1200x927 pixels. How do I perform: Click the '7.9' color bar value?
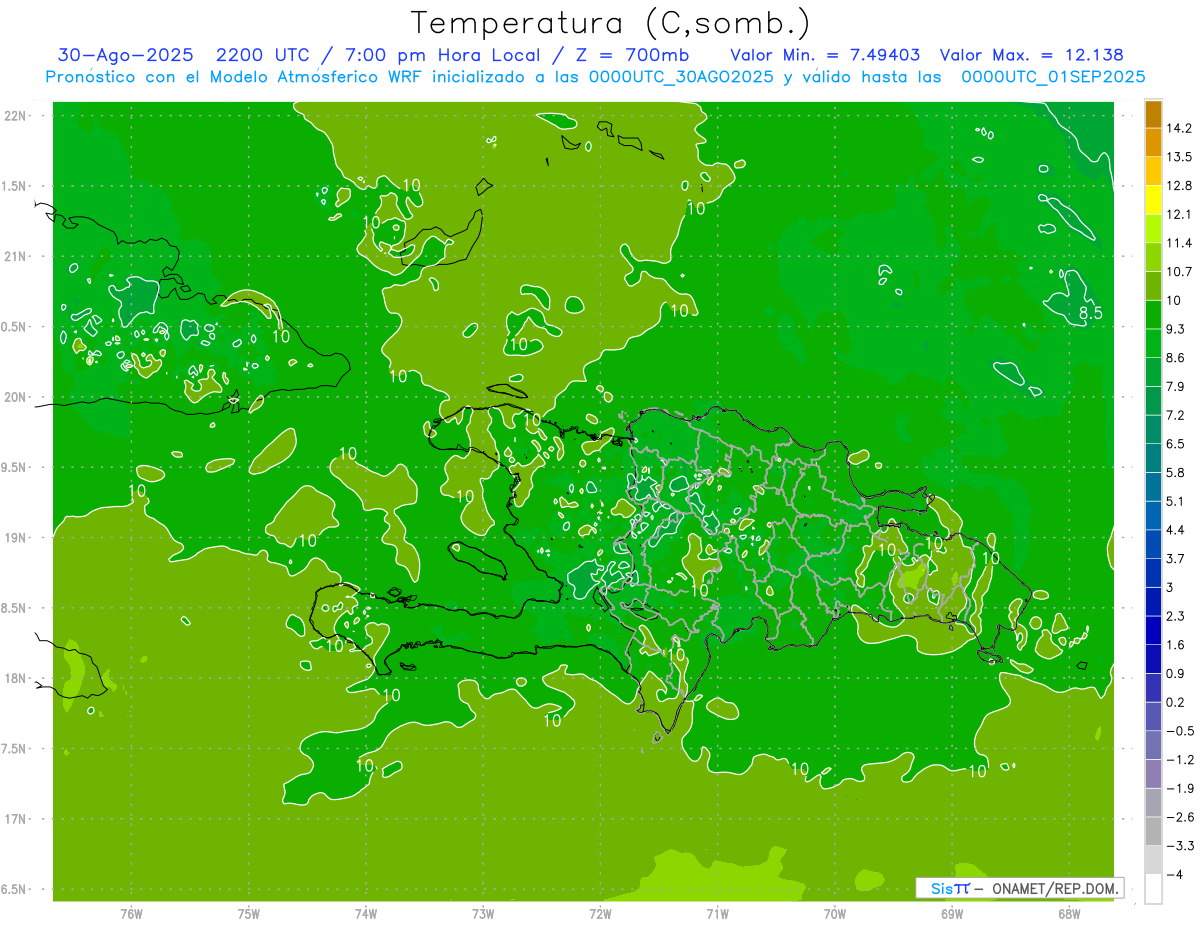[1176, 387]
